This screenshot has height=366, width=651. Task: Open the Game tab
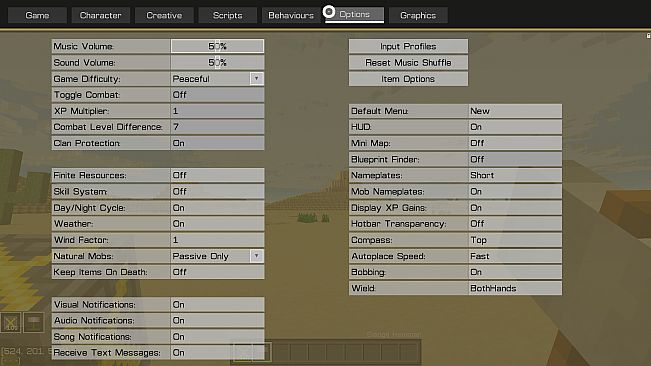click(37, 15)
